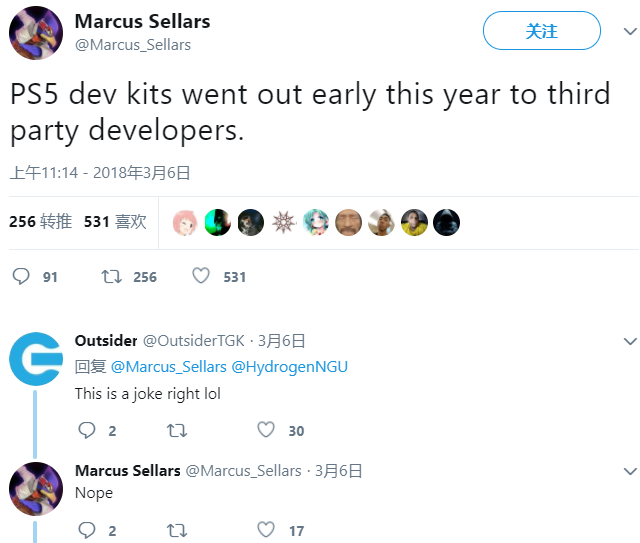The image size is (640, 543).
Task: Retweet the 'Nope' reply tweet
Action: click(176, 530)
